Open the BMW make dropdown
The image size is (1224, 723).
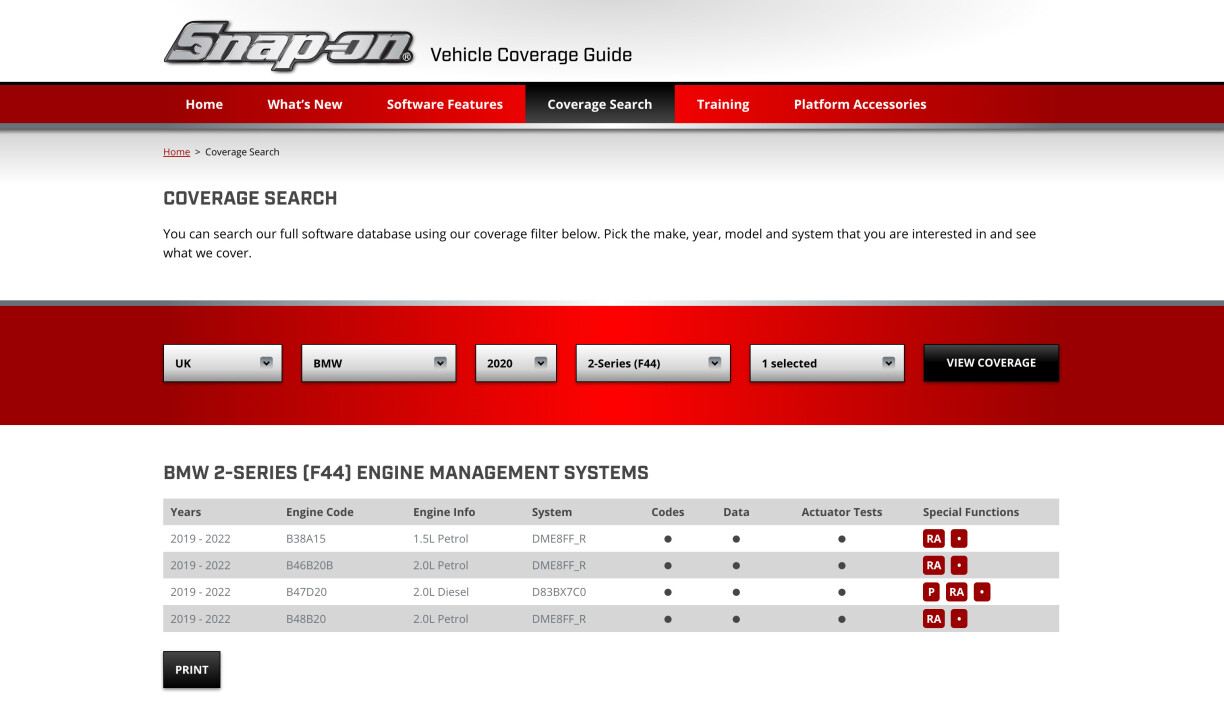click(x=378, y=363)
